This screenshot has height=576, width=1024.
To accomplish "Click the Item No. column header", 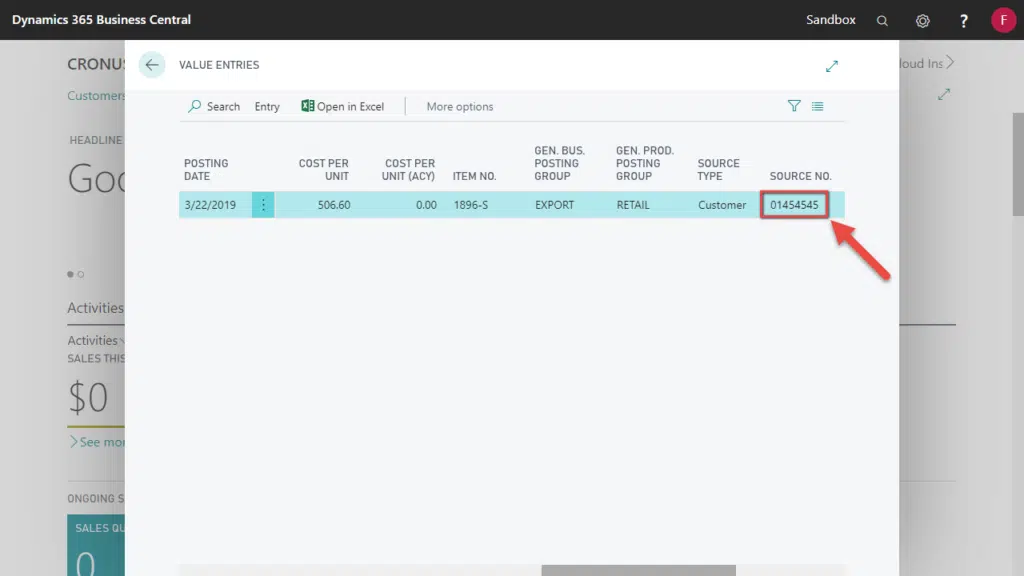I will click(474, 176).
